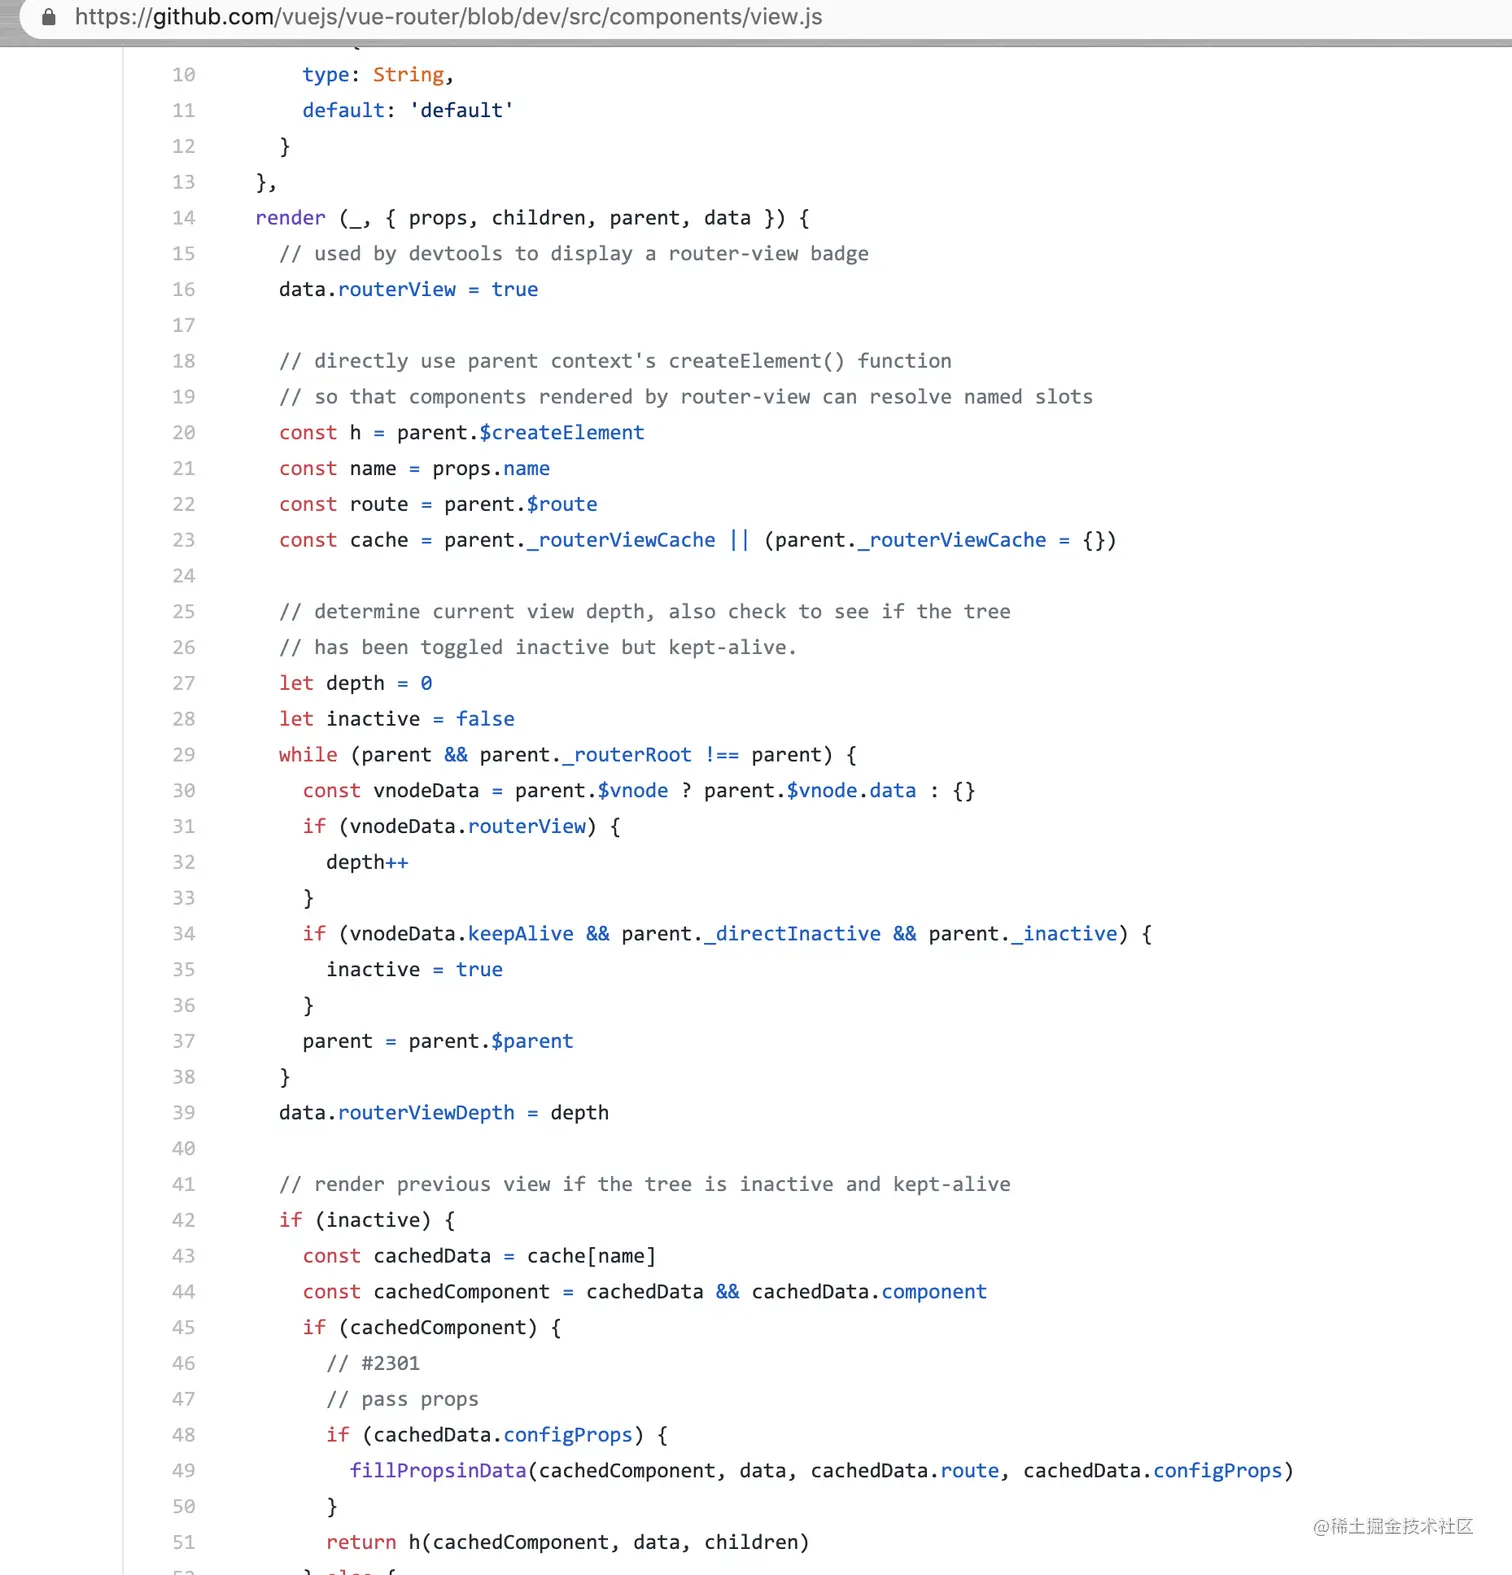The image size is (1512, 1575).
Task: Click "'default'" string on line 11
Action: tap(461, 110)
